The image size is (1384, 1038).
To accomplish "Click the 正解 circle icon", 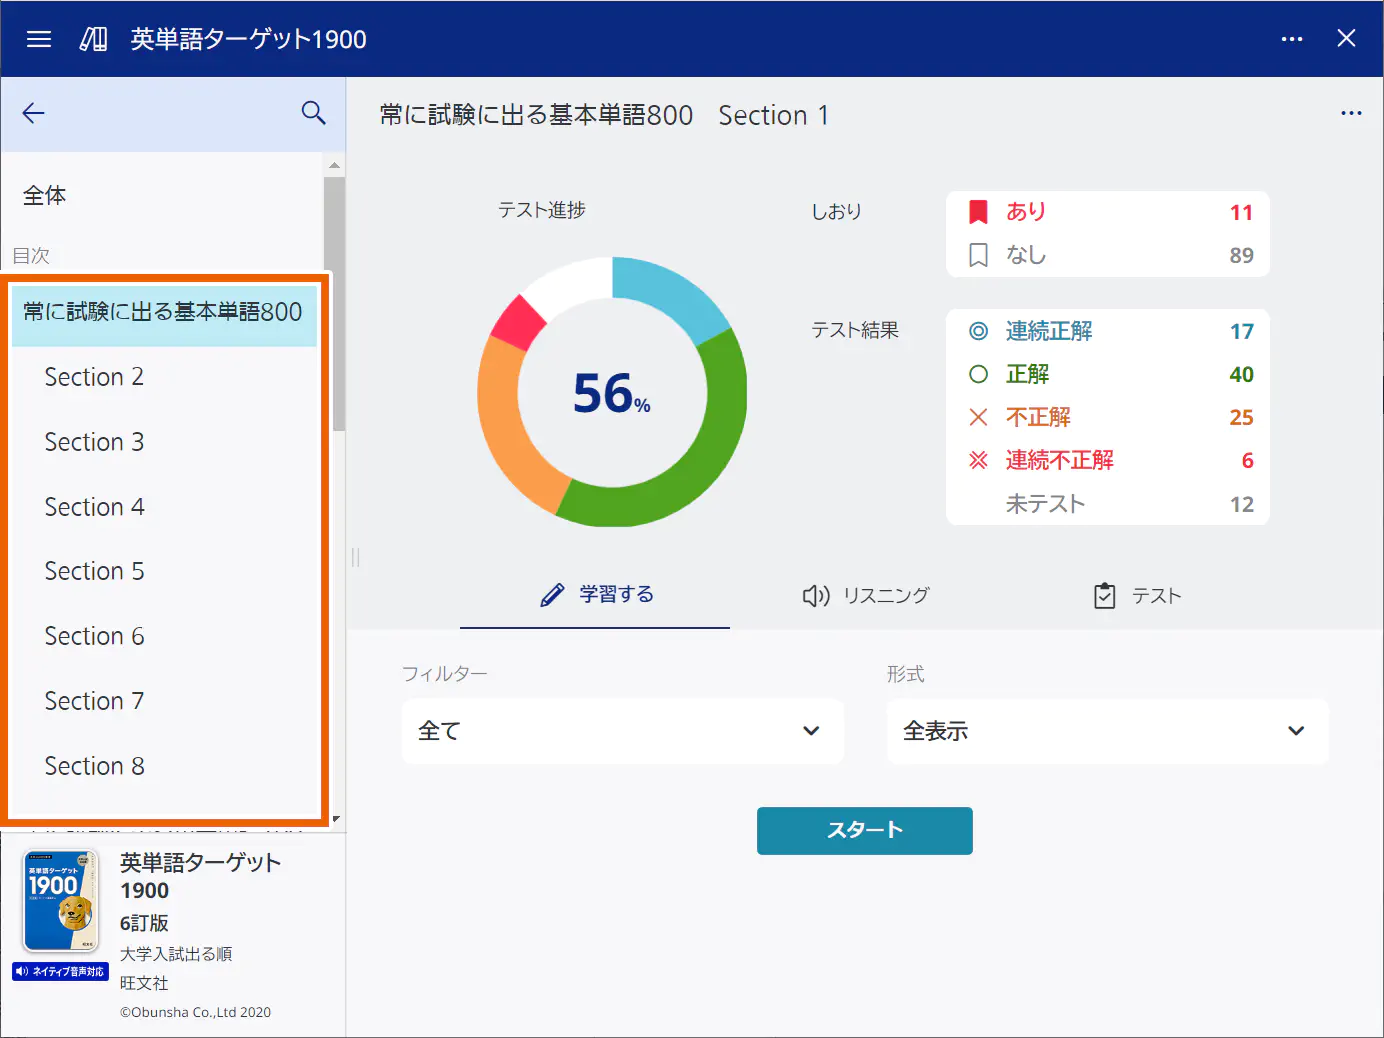I will coord(979,374).
